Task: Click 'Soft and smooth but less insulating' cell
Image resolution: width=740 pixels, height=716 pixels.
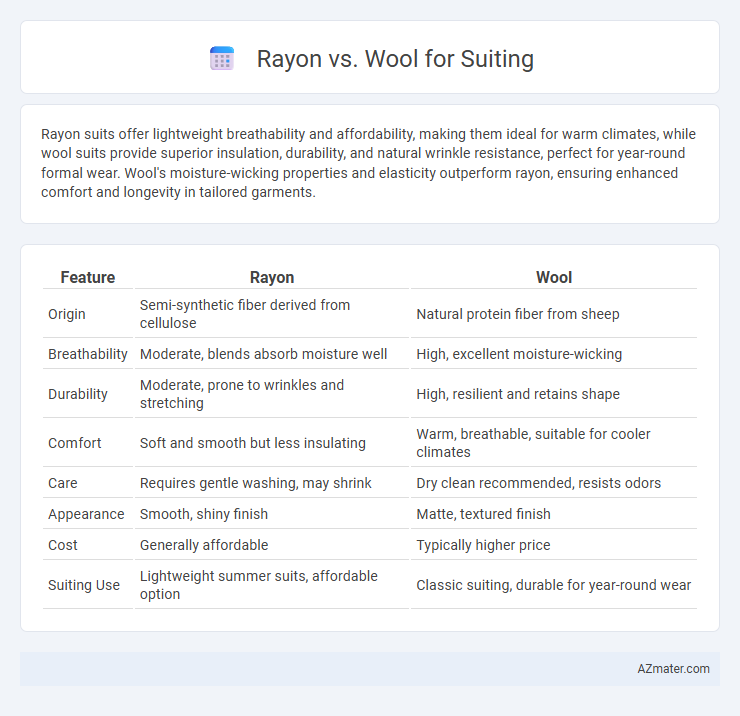Action: point(272,443)
